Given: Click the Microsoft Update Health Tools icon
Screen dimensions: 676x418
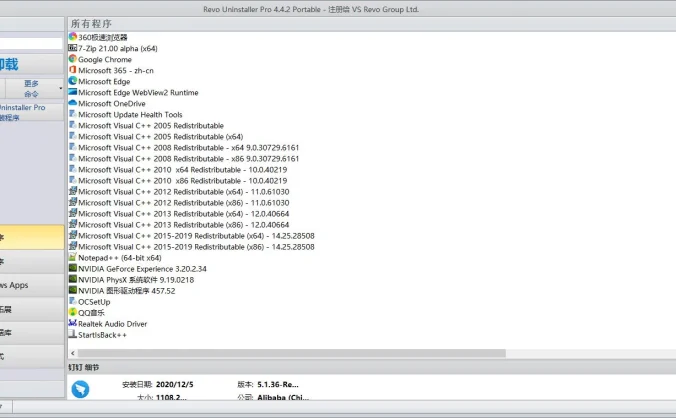Looking at the screenshot, I should (73, 114).
